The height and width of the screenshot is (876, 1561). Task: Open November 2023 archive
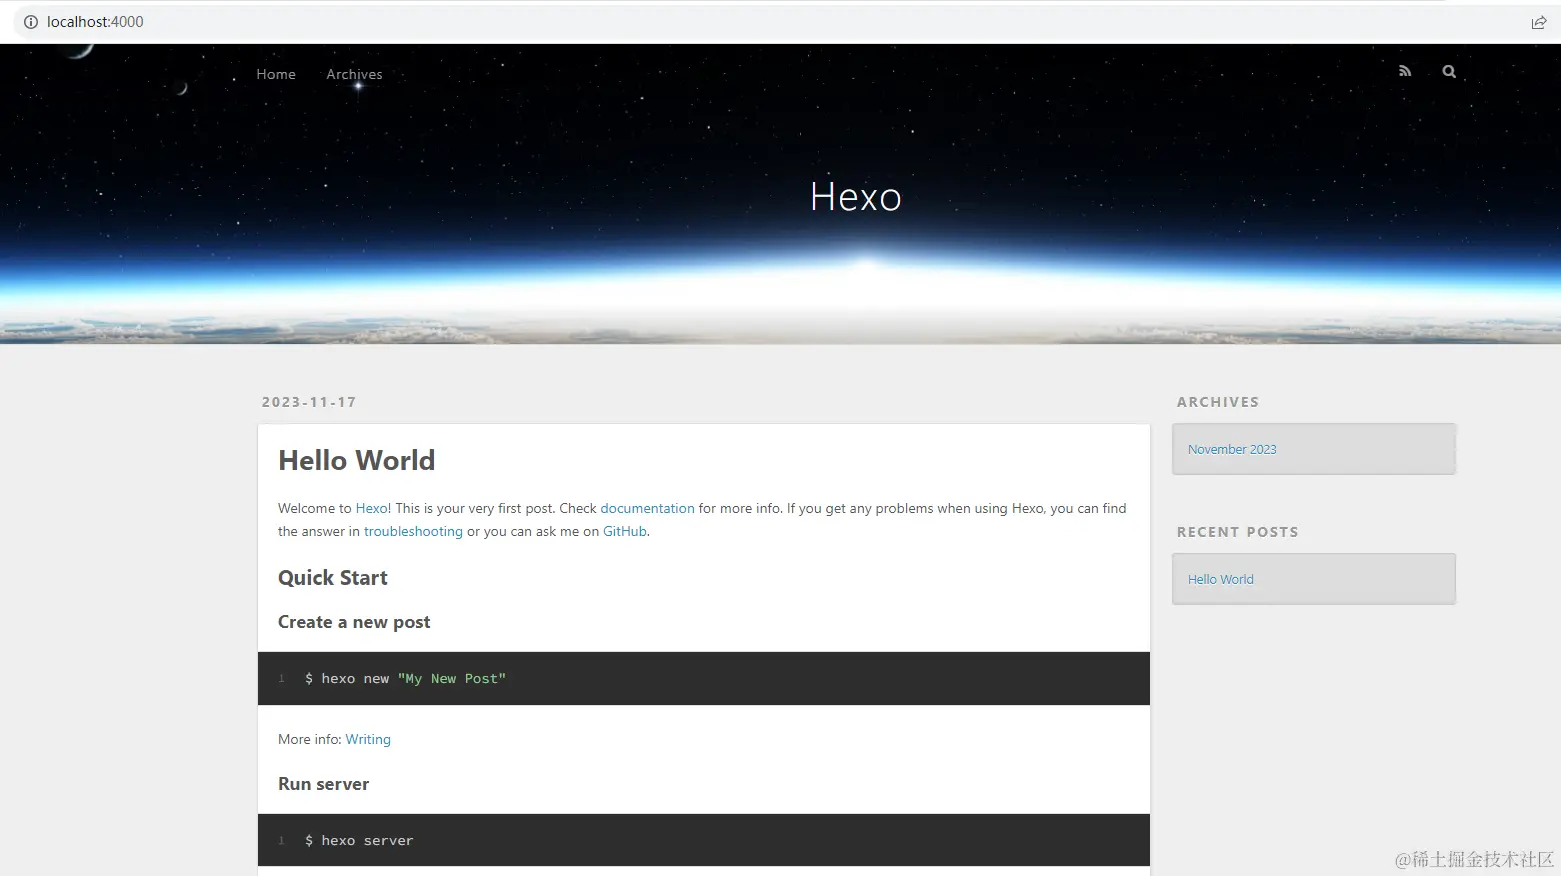(1232, 449)
